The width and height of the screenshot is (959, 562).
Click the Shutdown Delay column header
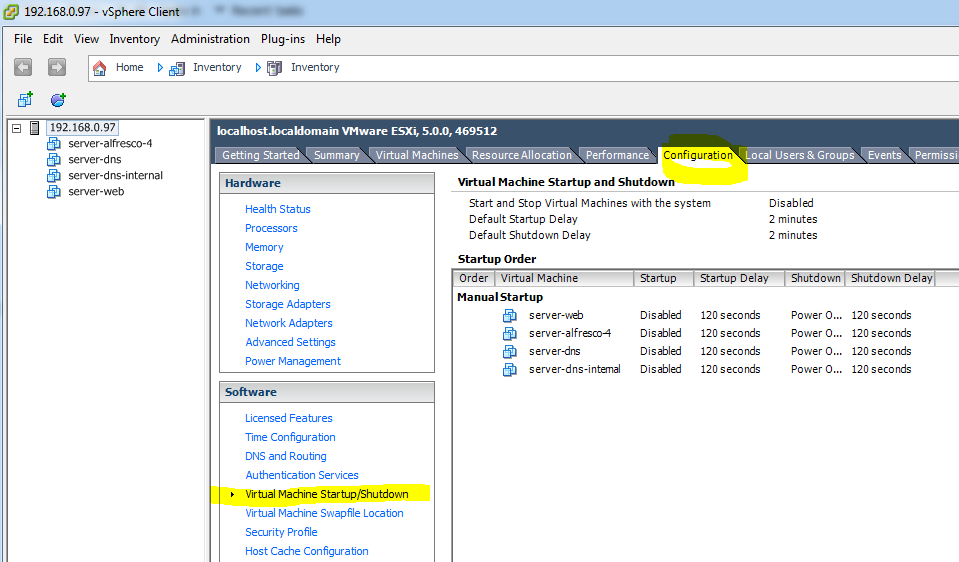click(890, 278)
